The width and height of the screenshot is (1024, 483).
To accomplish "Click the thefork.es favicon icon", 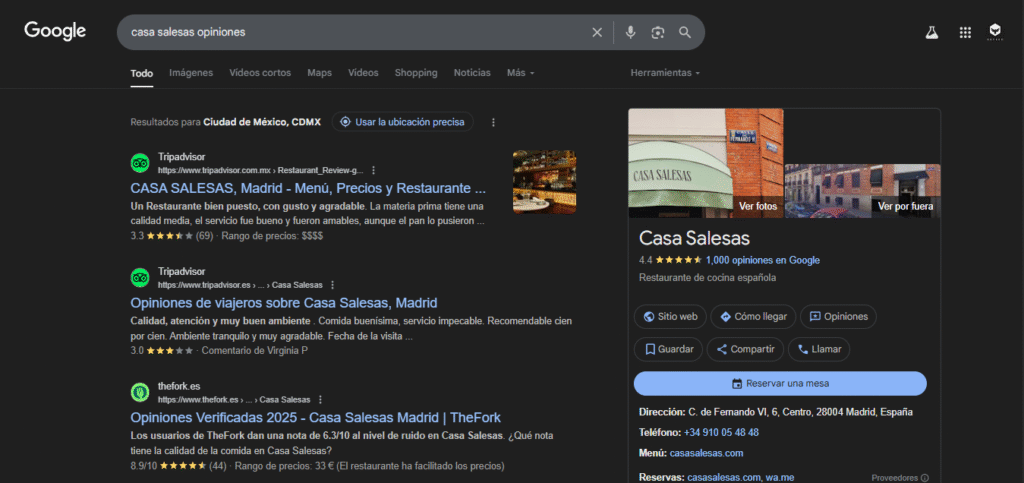I will click(x=140, y=392).
